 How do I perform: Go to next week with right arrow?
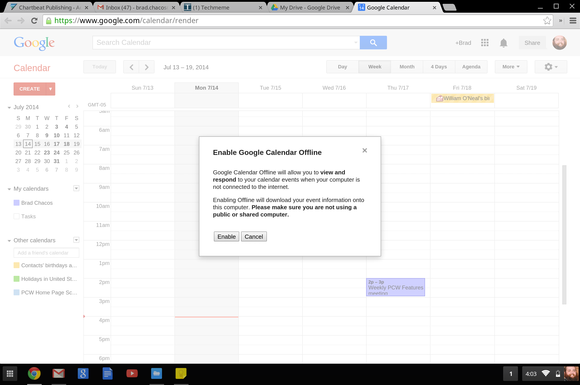[146, 67]
